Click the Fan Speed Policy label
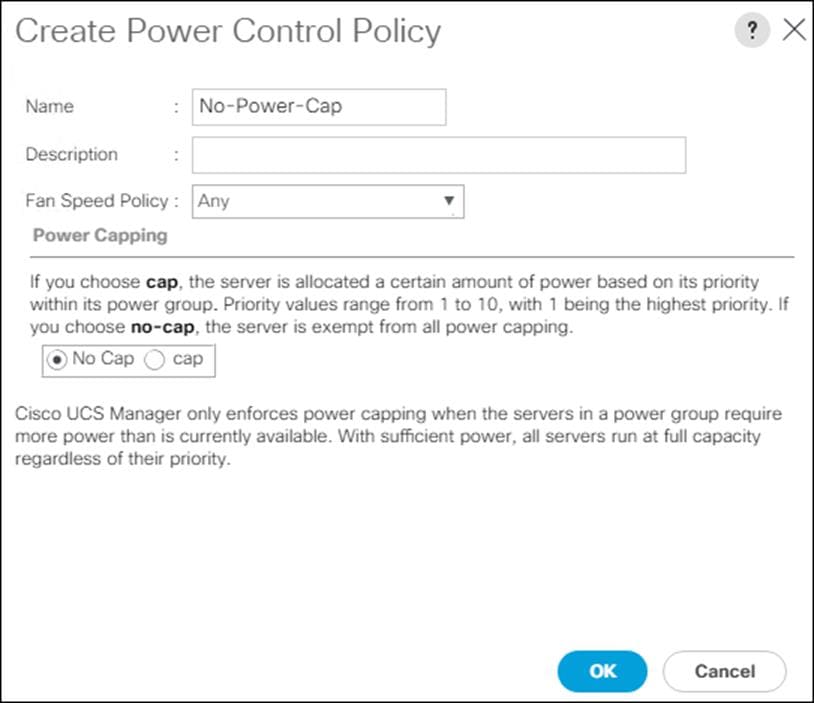 pyautogui.click(x=96, y=200)
